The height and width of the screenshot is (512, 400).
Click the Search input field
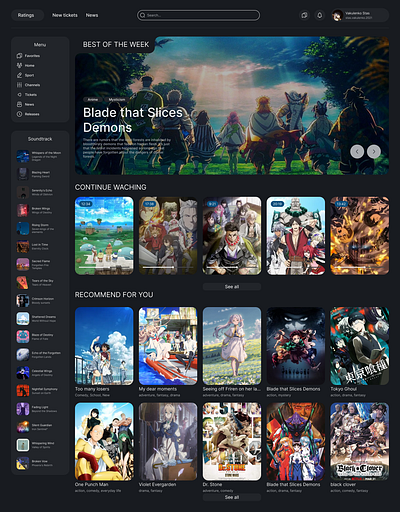tap(198, 15)
